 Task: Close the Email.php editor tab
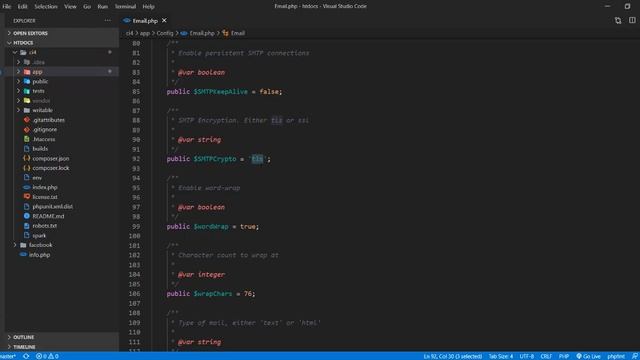click(164, 20)
